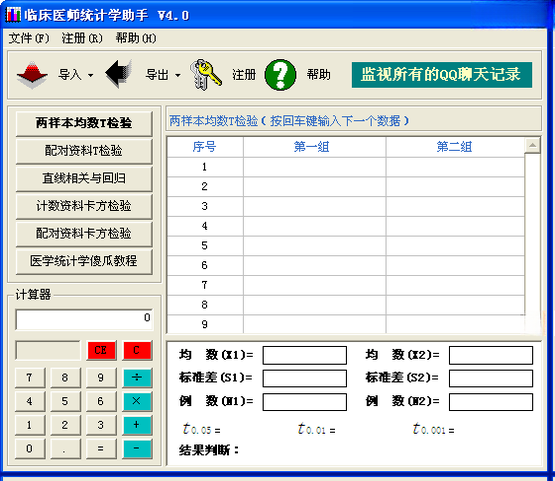The image size is (555, 481).
Task: Open the 注册(R) menu
Action: [82, 38]
